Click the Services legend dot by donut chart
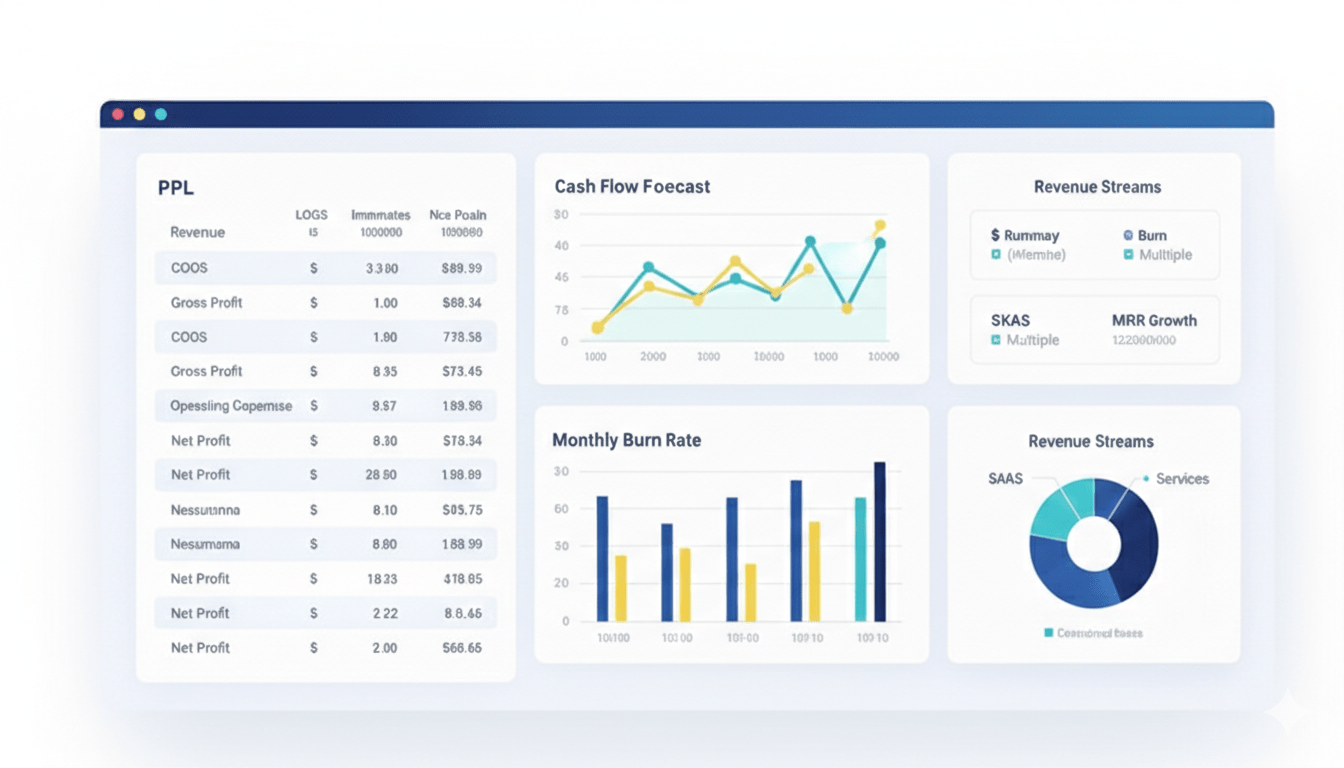Viewport: 1344px width, 768px height. 1146,479
